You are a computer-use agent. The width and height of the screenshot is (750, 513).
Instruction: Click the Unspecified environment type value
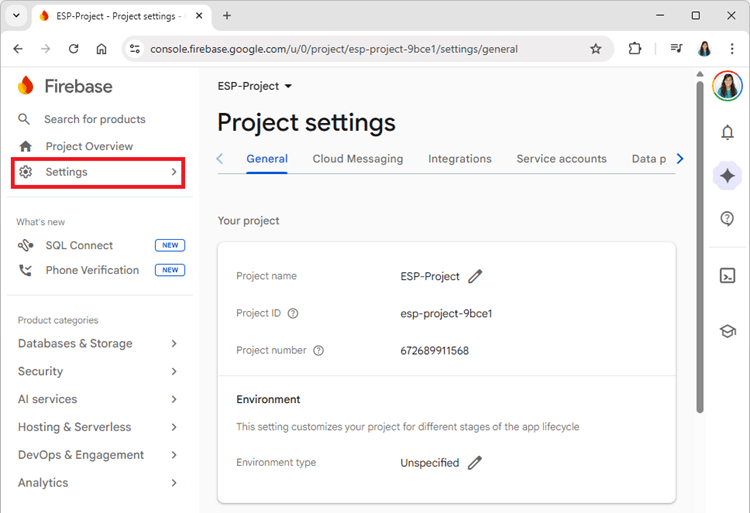[x=430, y=463]
